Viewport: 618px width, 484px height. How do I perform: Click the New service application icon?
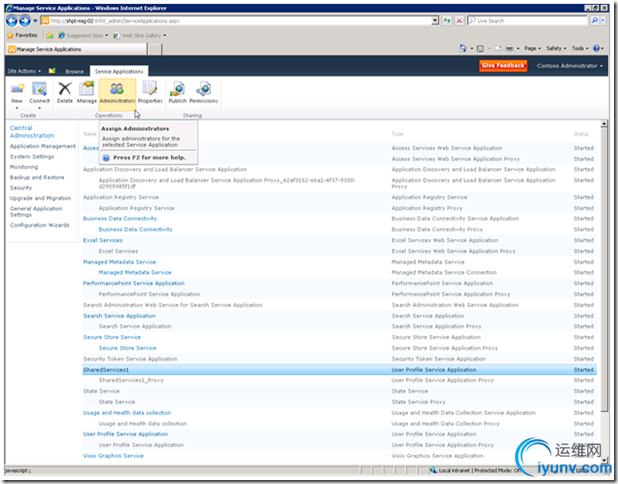click(x=17, y=93)
